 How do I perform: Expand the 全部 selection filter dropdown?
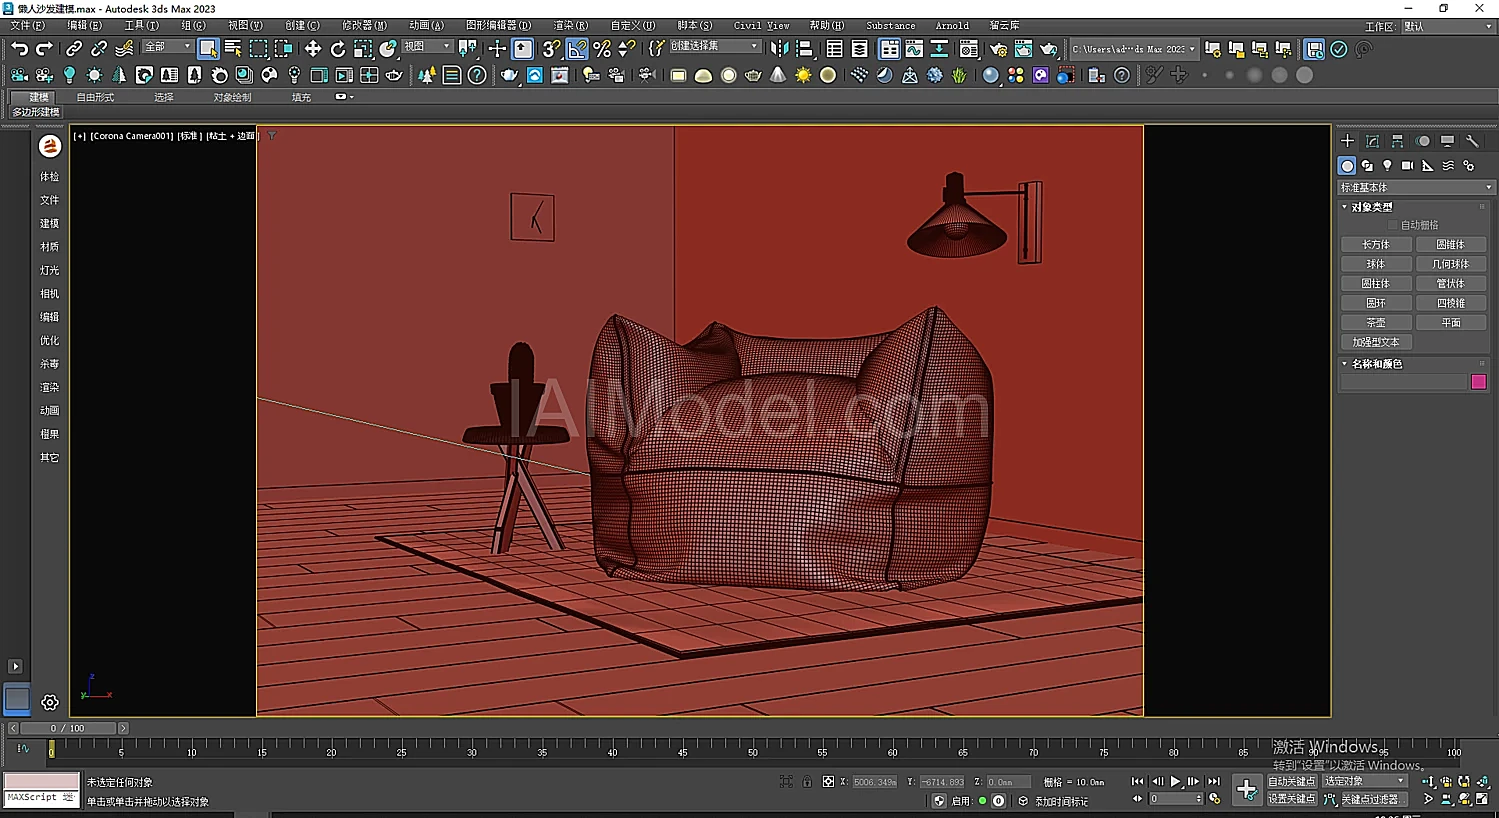(167, 47)
